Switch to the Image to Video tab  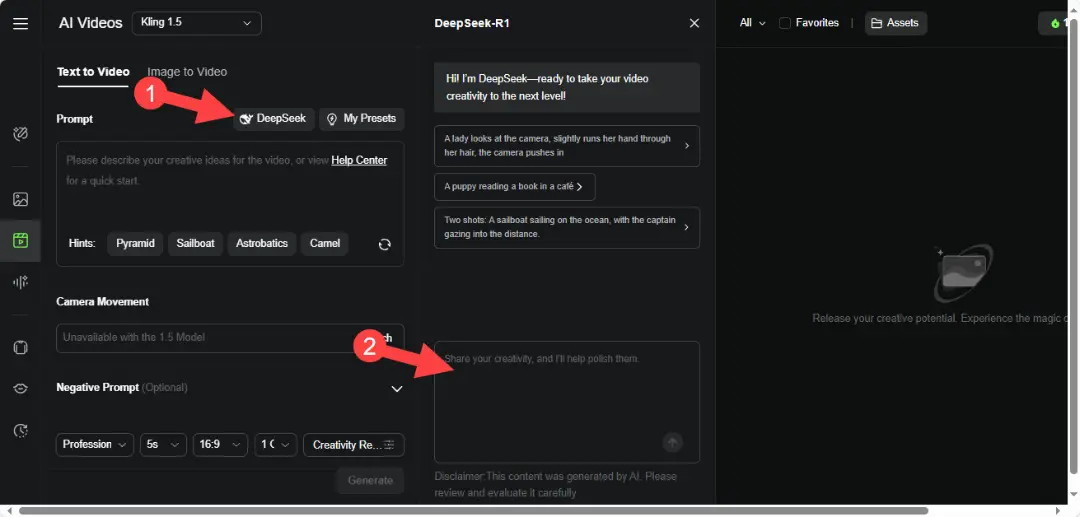(187, 72)
